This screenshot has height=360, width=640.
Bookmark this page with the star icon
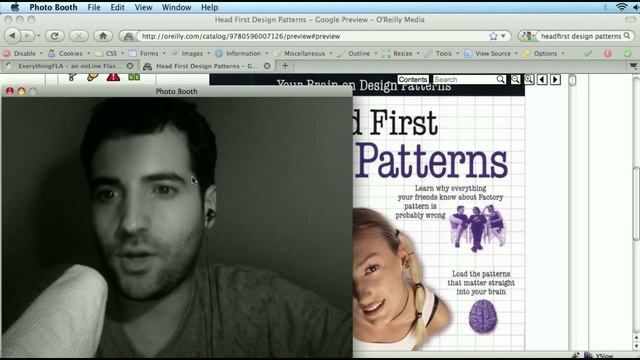(493, 36)
